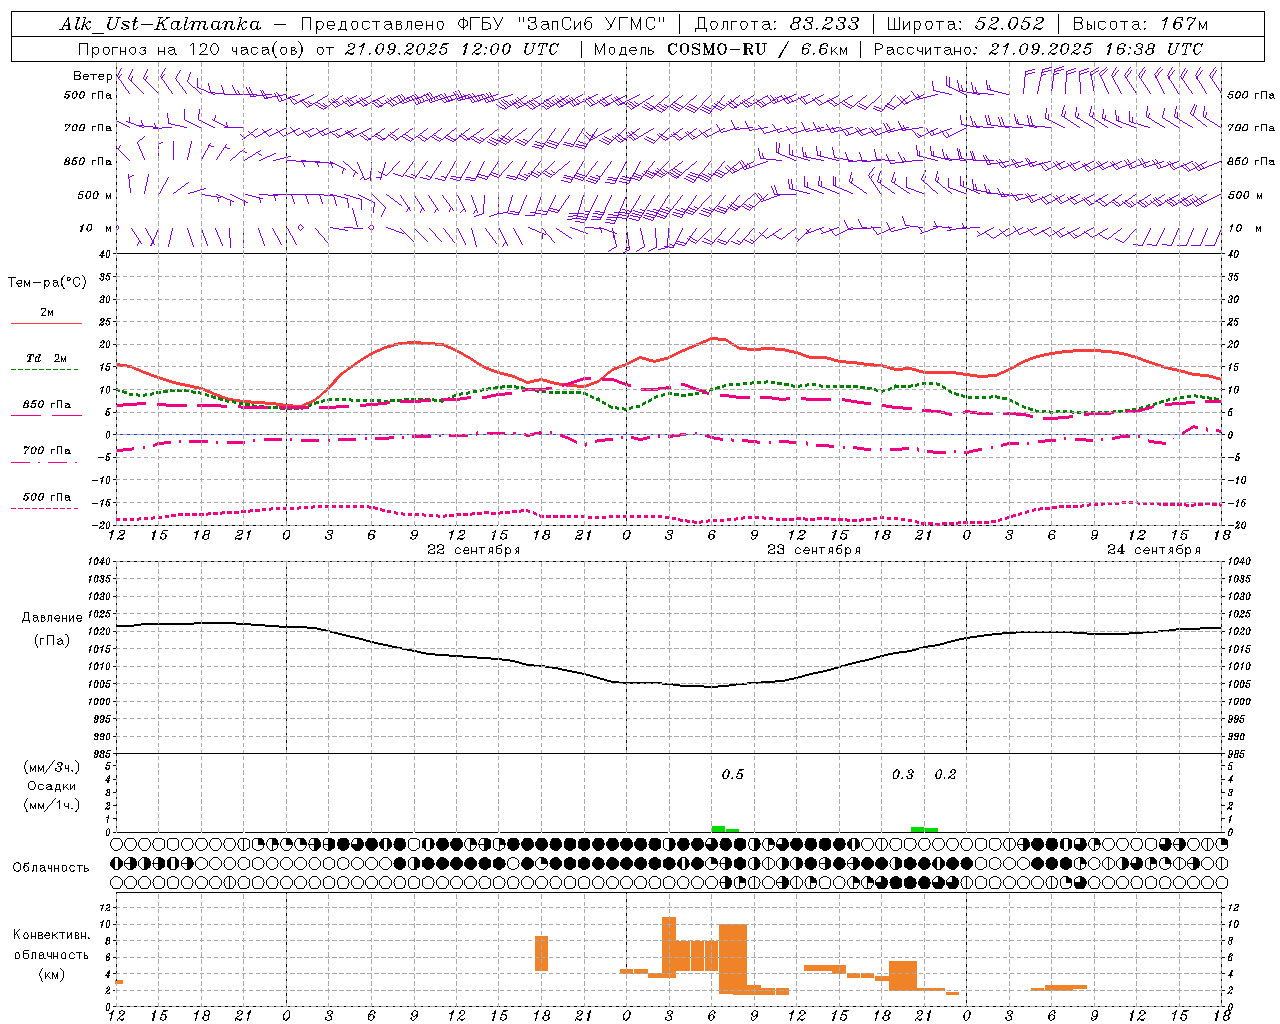
Task: Click the 500 м wind level label on left
Action: [x=96, y=196]
